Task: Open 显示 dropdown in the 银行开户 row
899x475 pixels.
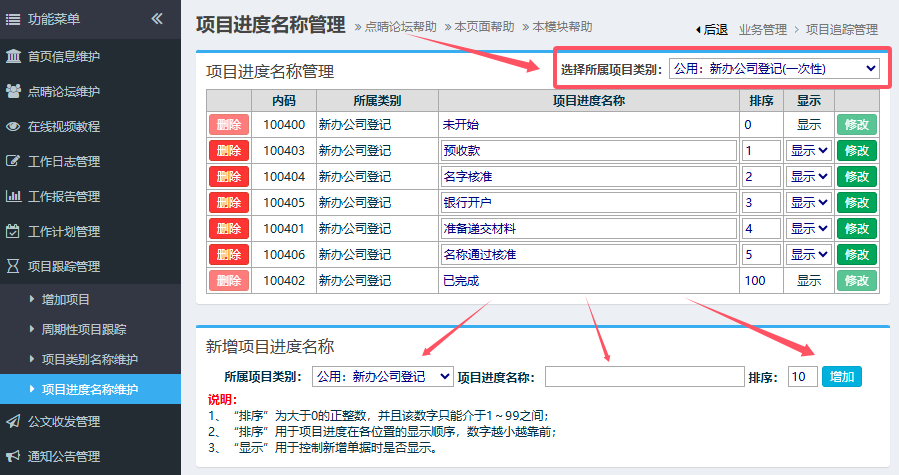Action: 808,202
